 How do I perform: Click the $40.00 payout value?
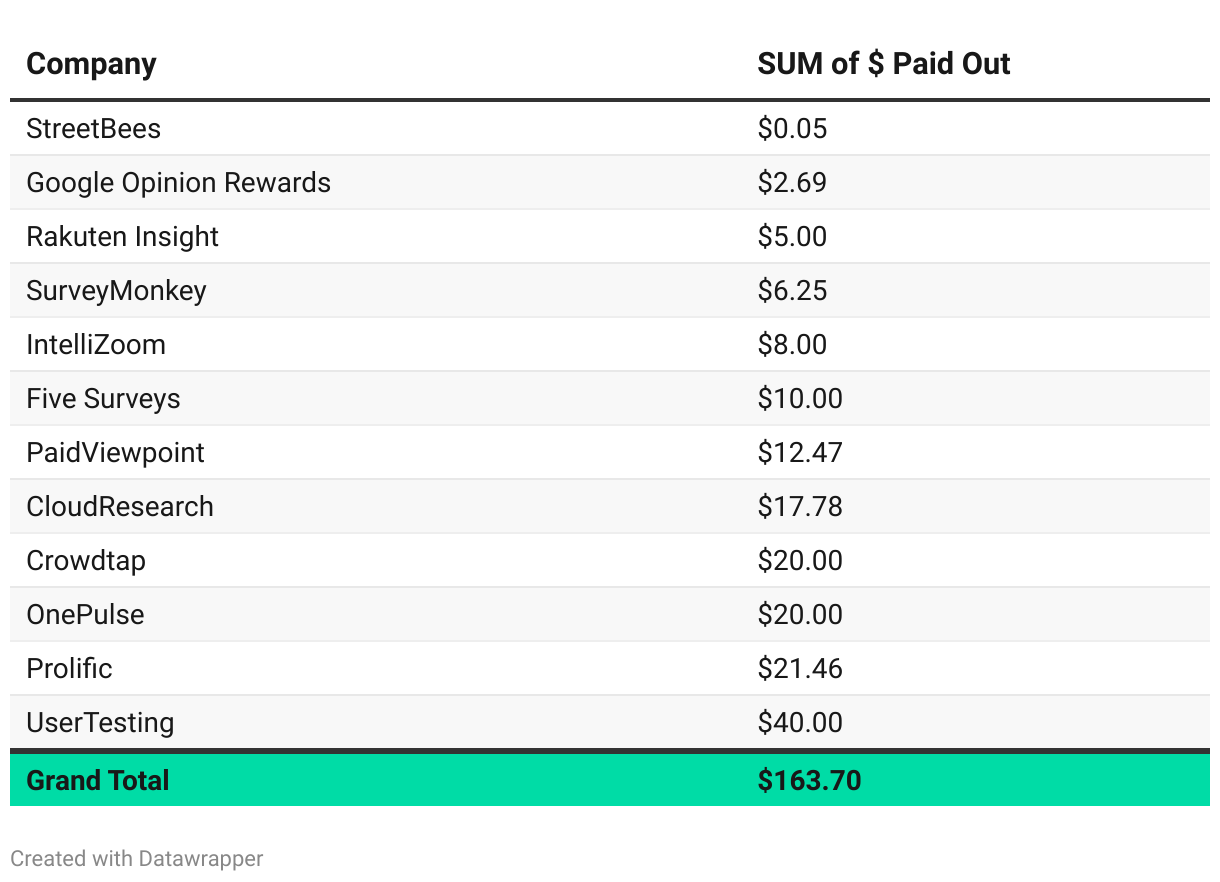tap(800, 723)
